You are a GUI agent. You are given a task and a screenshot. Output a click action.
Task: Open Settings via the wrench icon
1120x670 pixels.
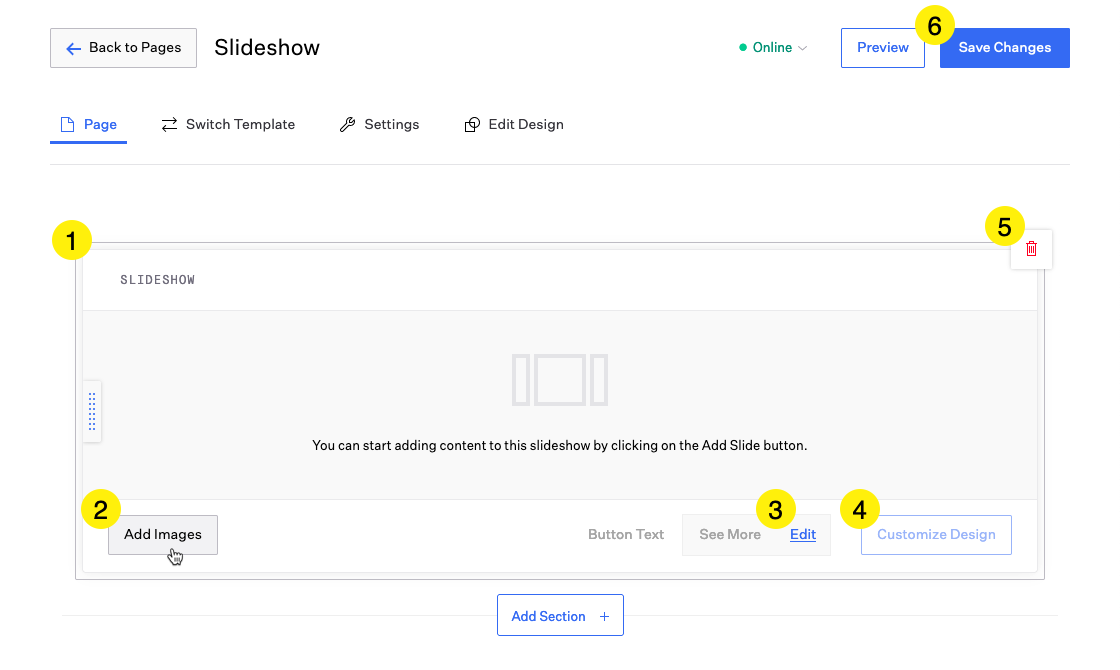348,125
